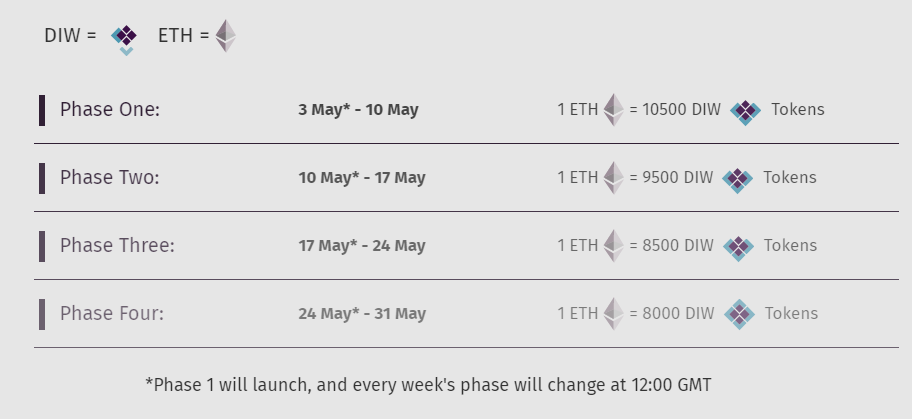Click the DIW logo in the legend

pos(124,40)
